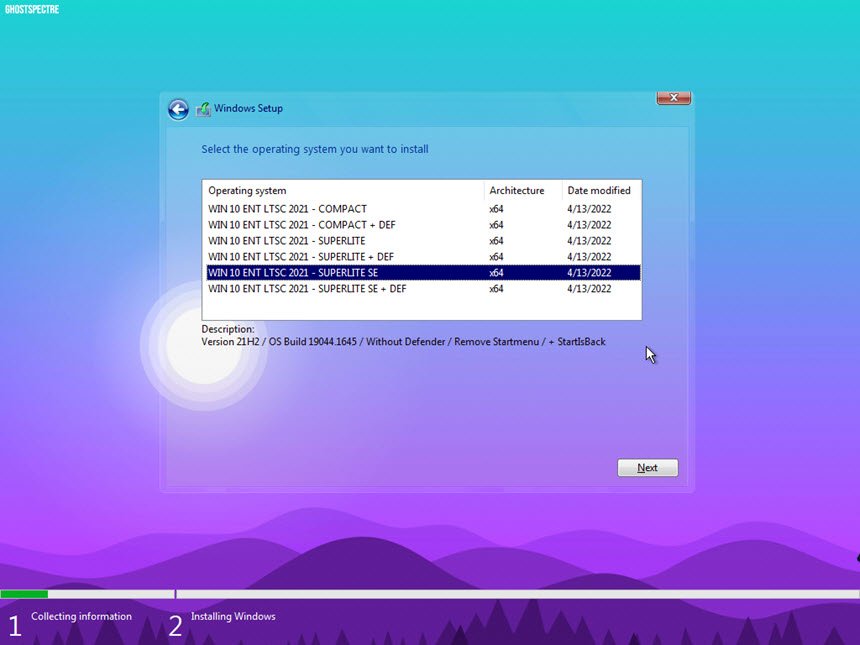Select WIN 10 ENT LTSC 2021 - SUPERLITE + DEF
Viewport: 860px width, 645px height.
423,257
